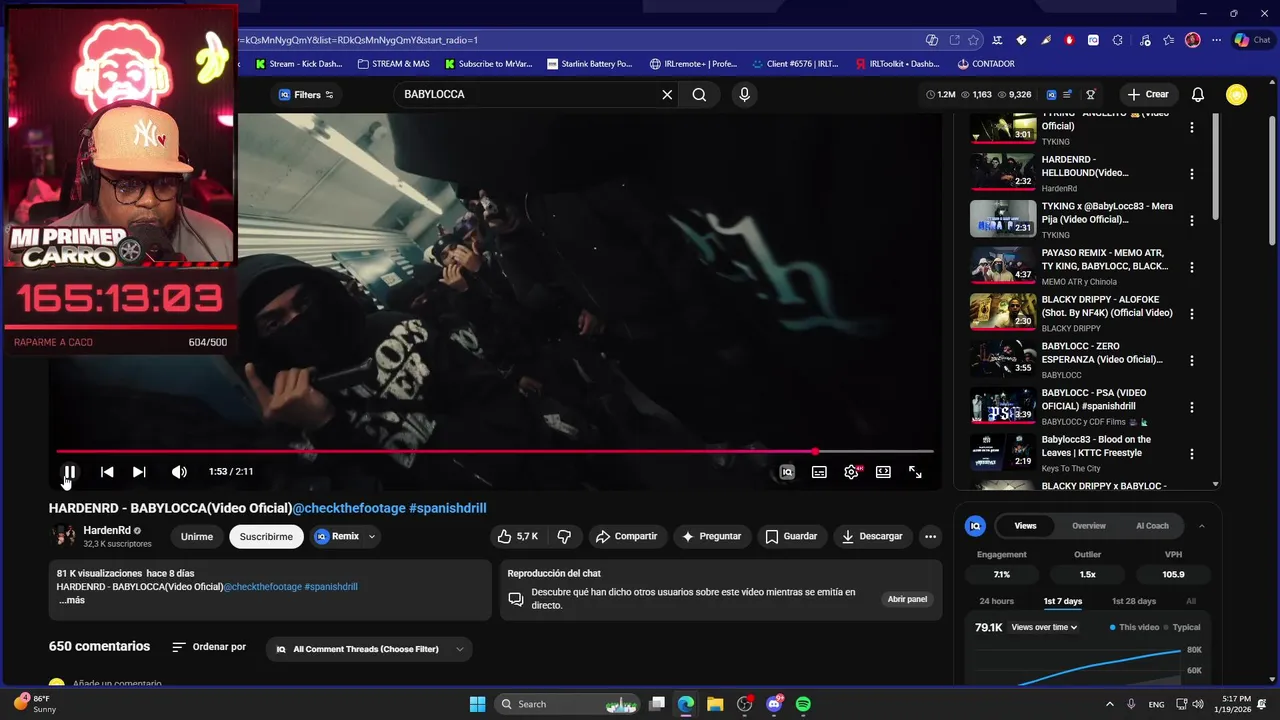Bookmark page with star icon in address bar
Viewport: 1280px width, 720px height.
[973, 40]
